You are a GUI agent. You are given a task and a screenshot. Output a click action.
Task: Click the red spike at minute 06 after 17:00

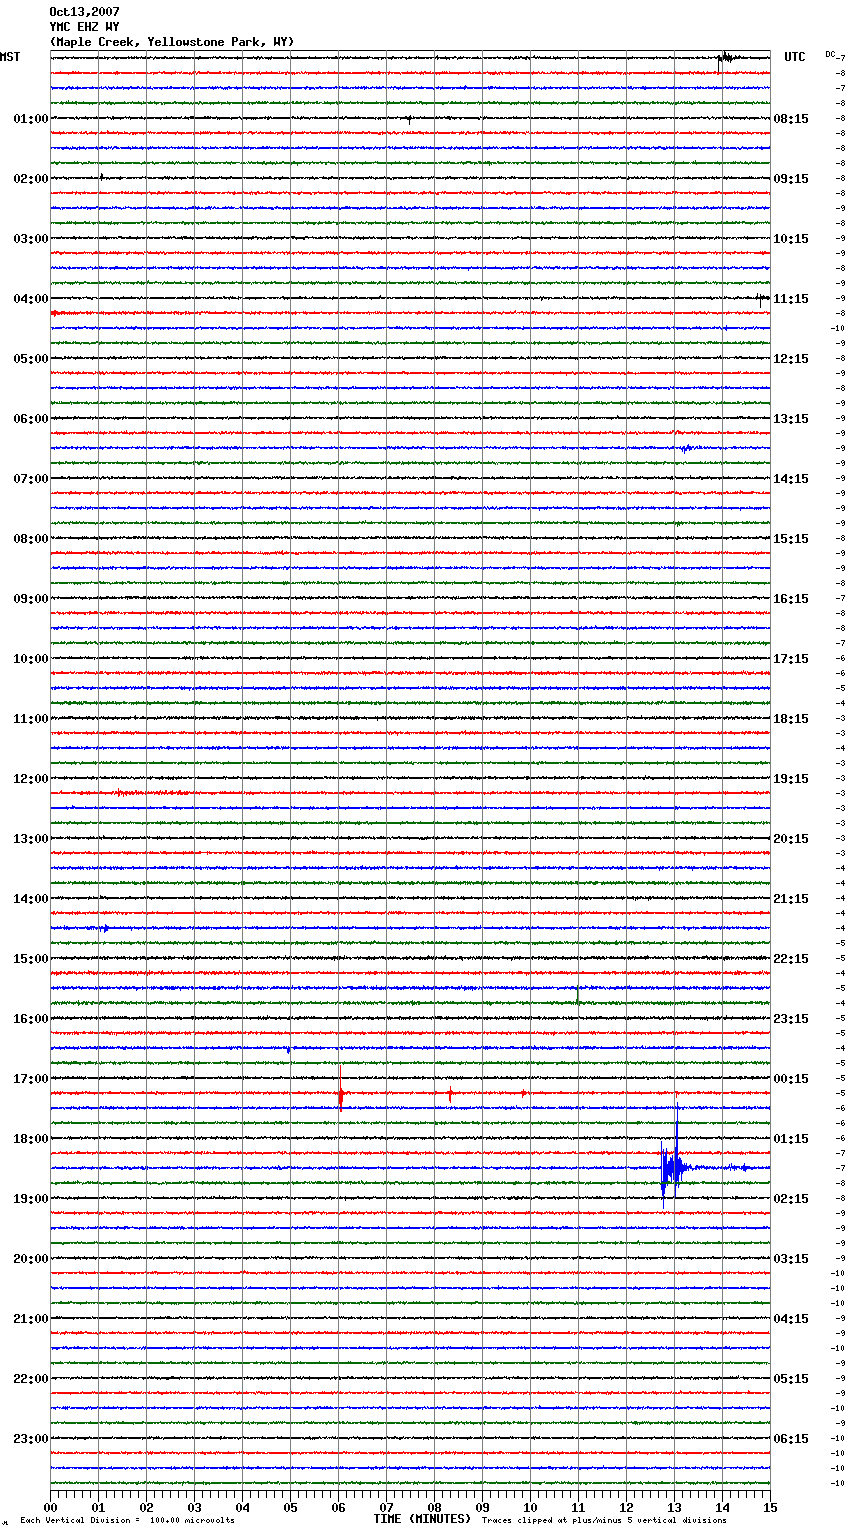pos(341,1090)
